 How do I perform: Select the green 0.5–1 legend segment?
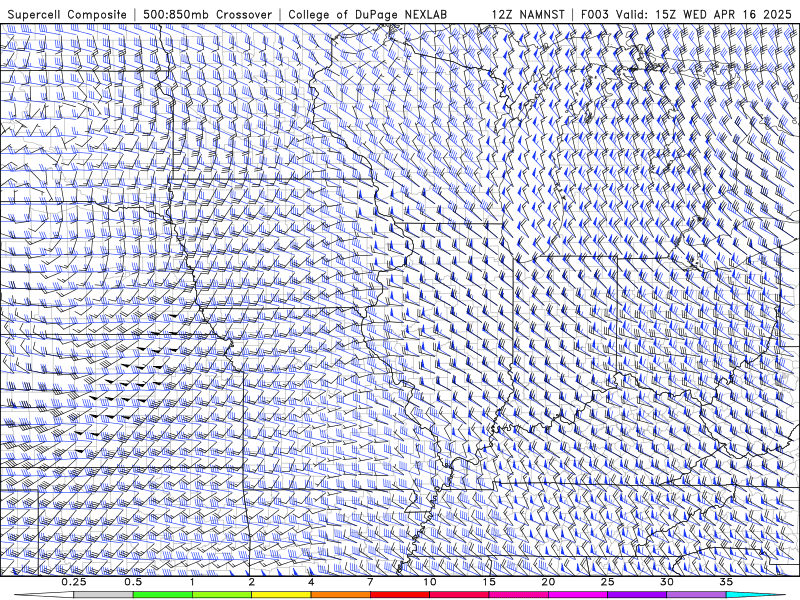click(163, 595)
